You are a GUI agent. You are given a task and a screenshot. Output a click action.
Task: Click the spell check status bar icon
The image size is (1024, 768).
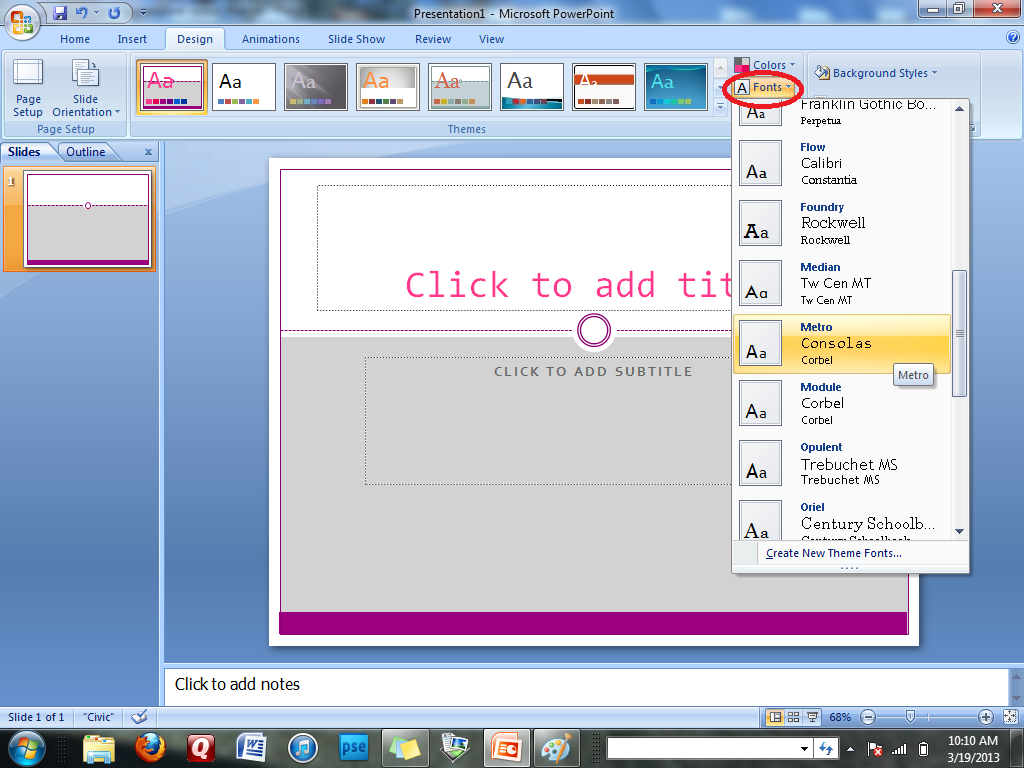click(139, 717)
